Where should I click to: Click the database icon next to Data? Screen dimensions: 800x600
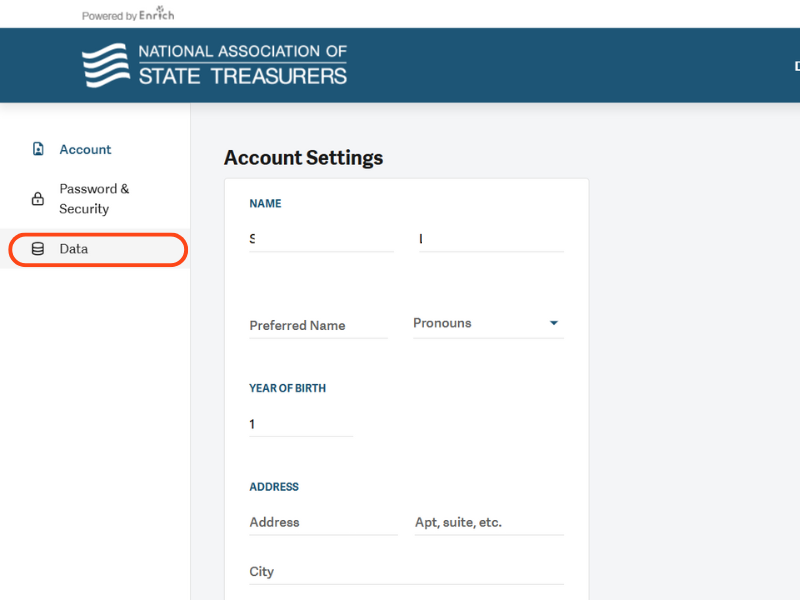tap(38, 249)
